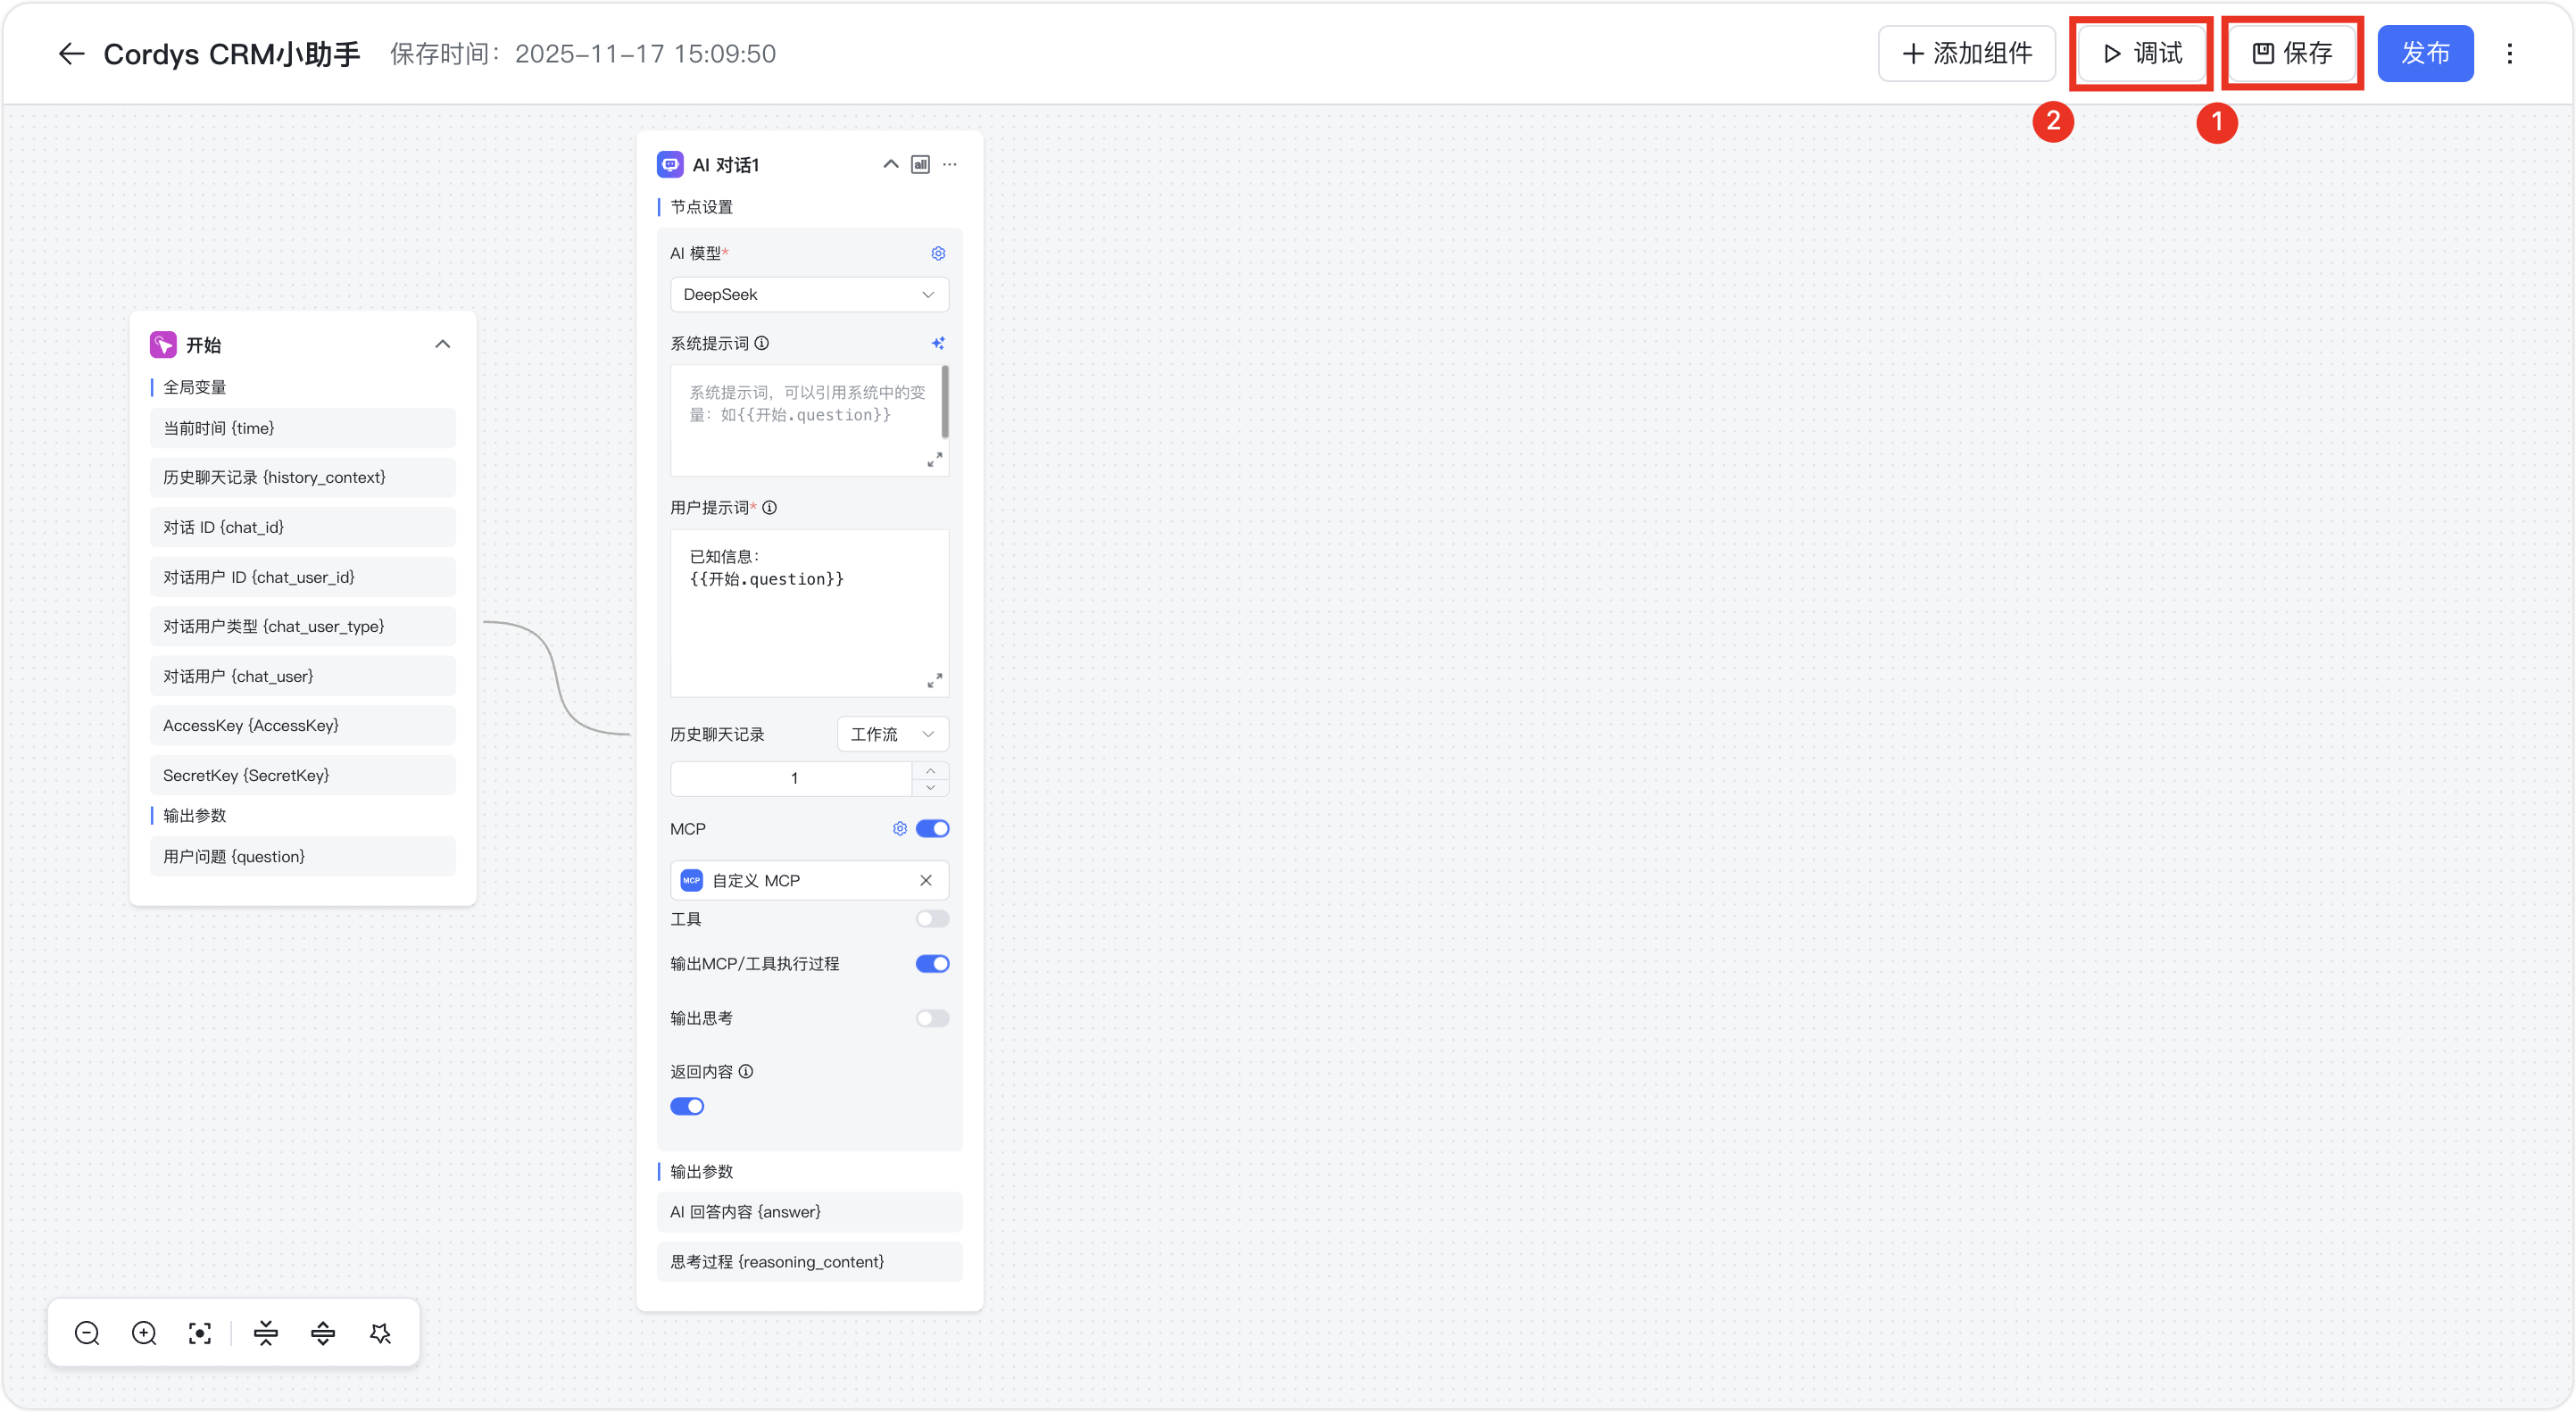
Task: Click the auto-arrange layout icon
Action: pyautogui.click(x=380, y=1333)
